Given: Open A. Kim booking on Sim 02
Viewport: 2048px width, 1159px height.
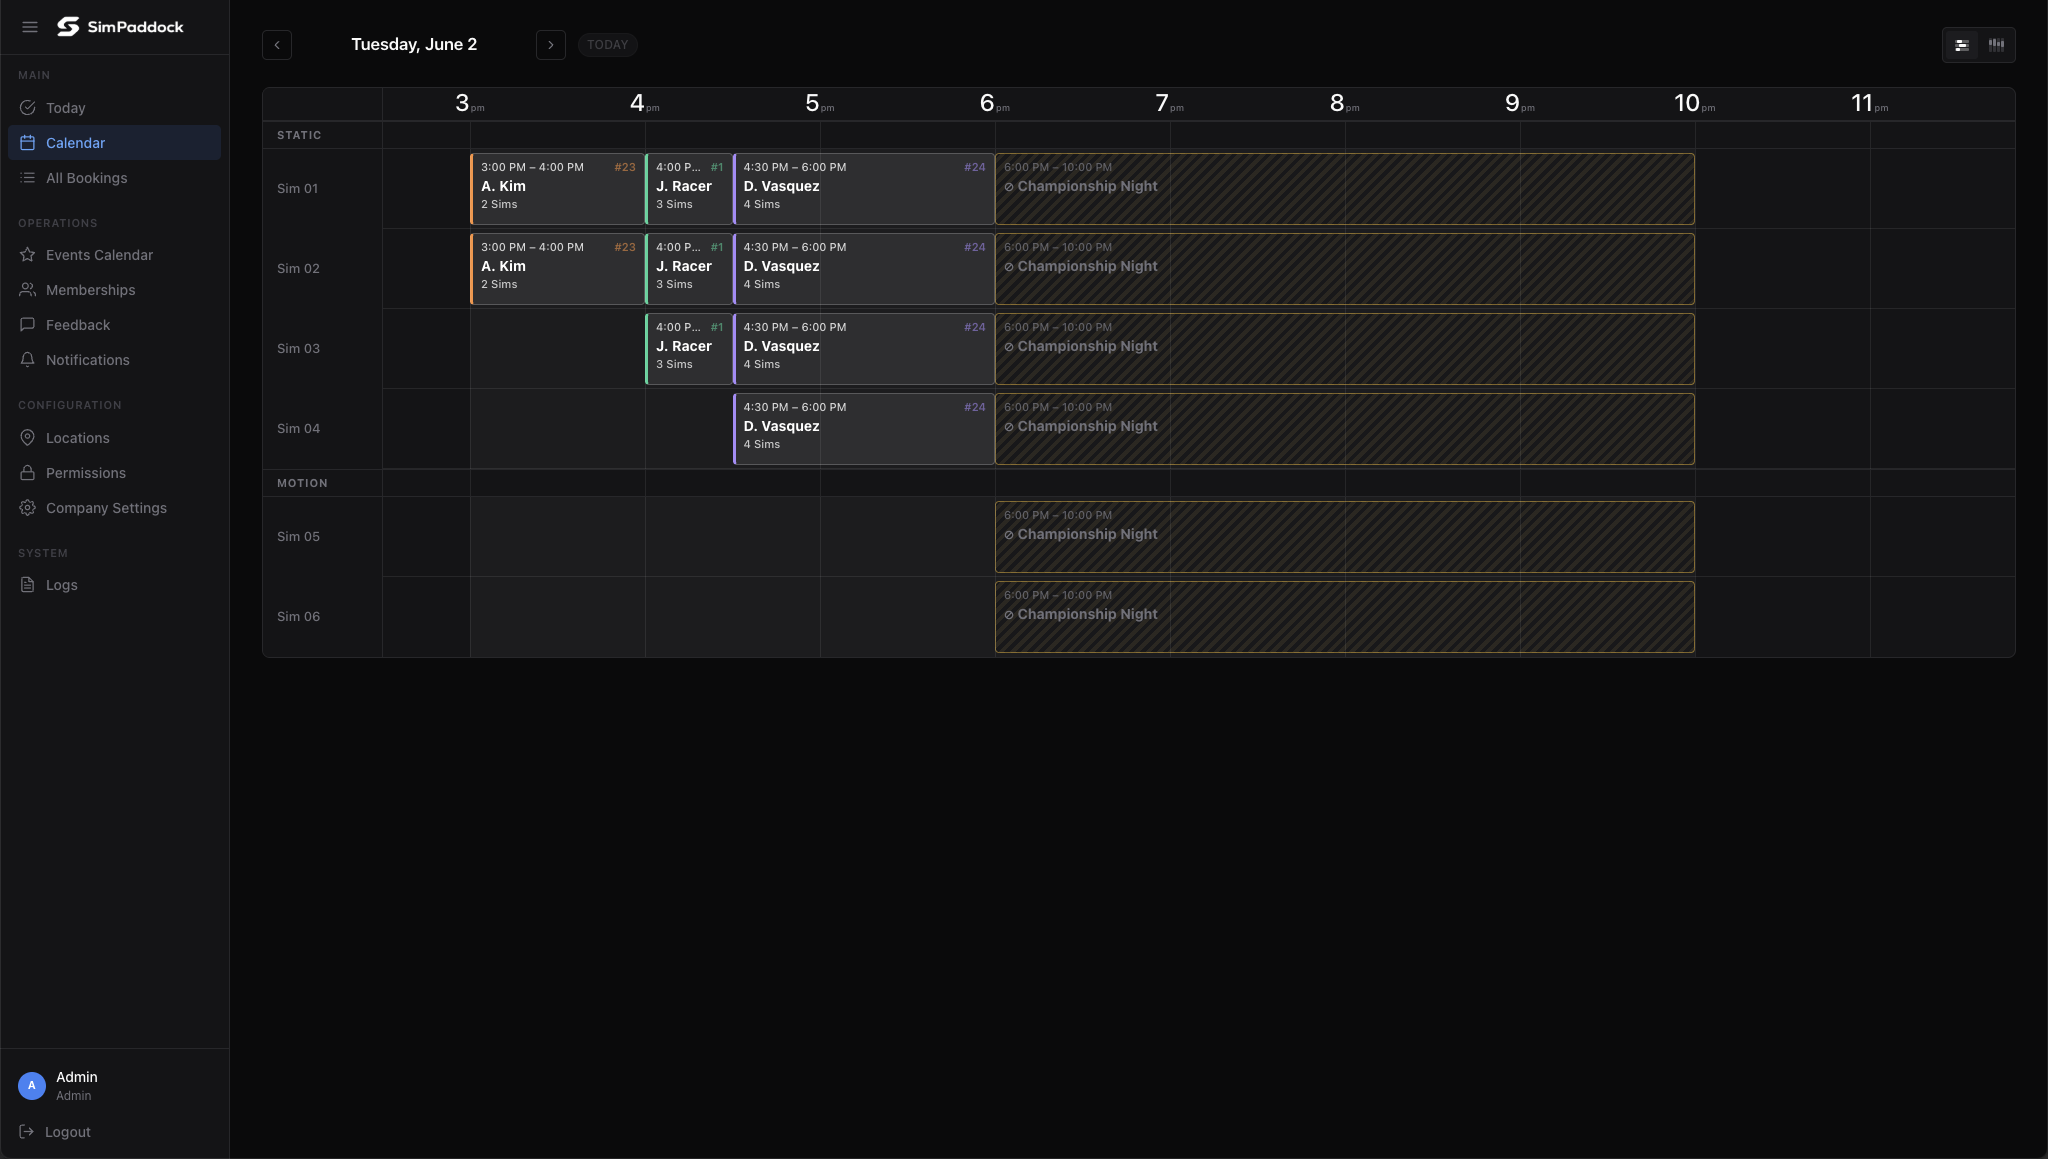Looking at the screenshot, I should tap(557, 269).
